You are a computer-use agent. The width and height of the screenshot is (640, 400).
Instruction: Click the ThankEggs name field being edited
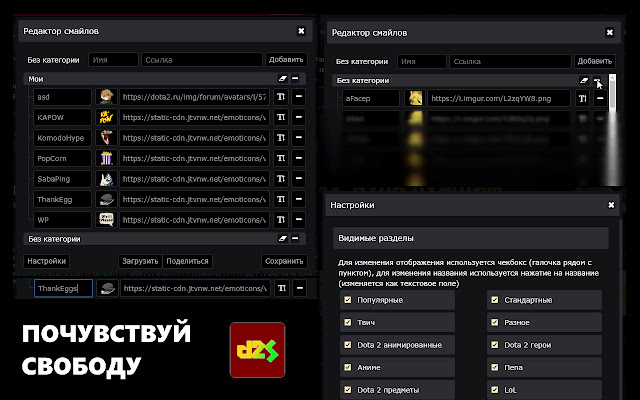click(63, 288)
